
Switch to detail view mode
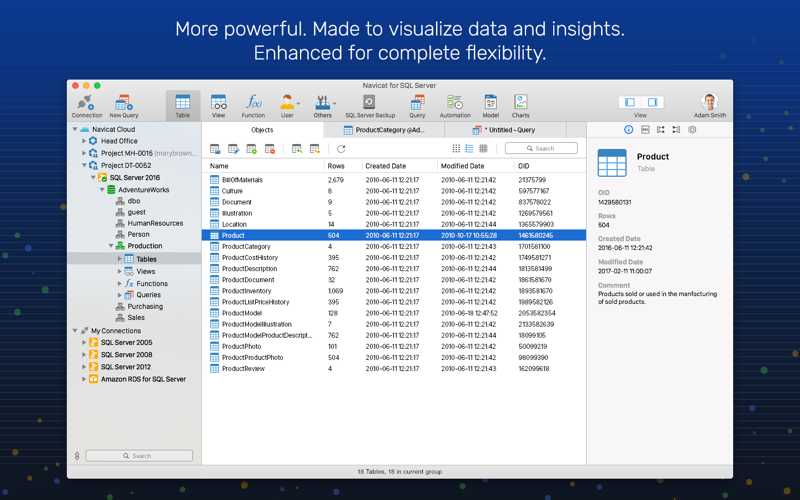click(483, 148)
